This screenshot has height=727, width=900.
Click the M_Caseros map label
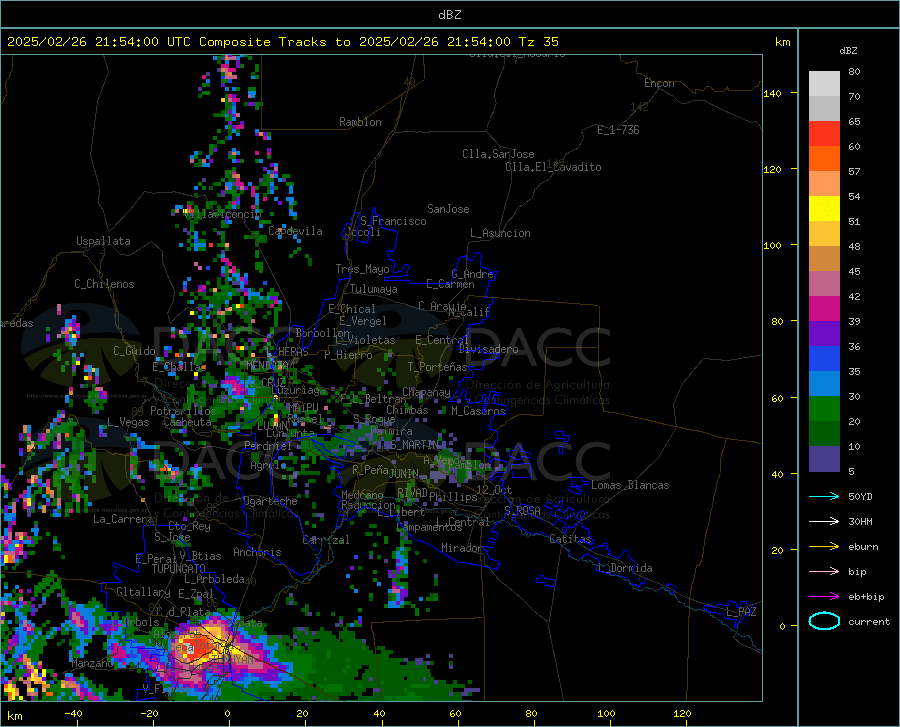point(478,411)
